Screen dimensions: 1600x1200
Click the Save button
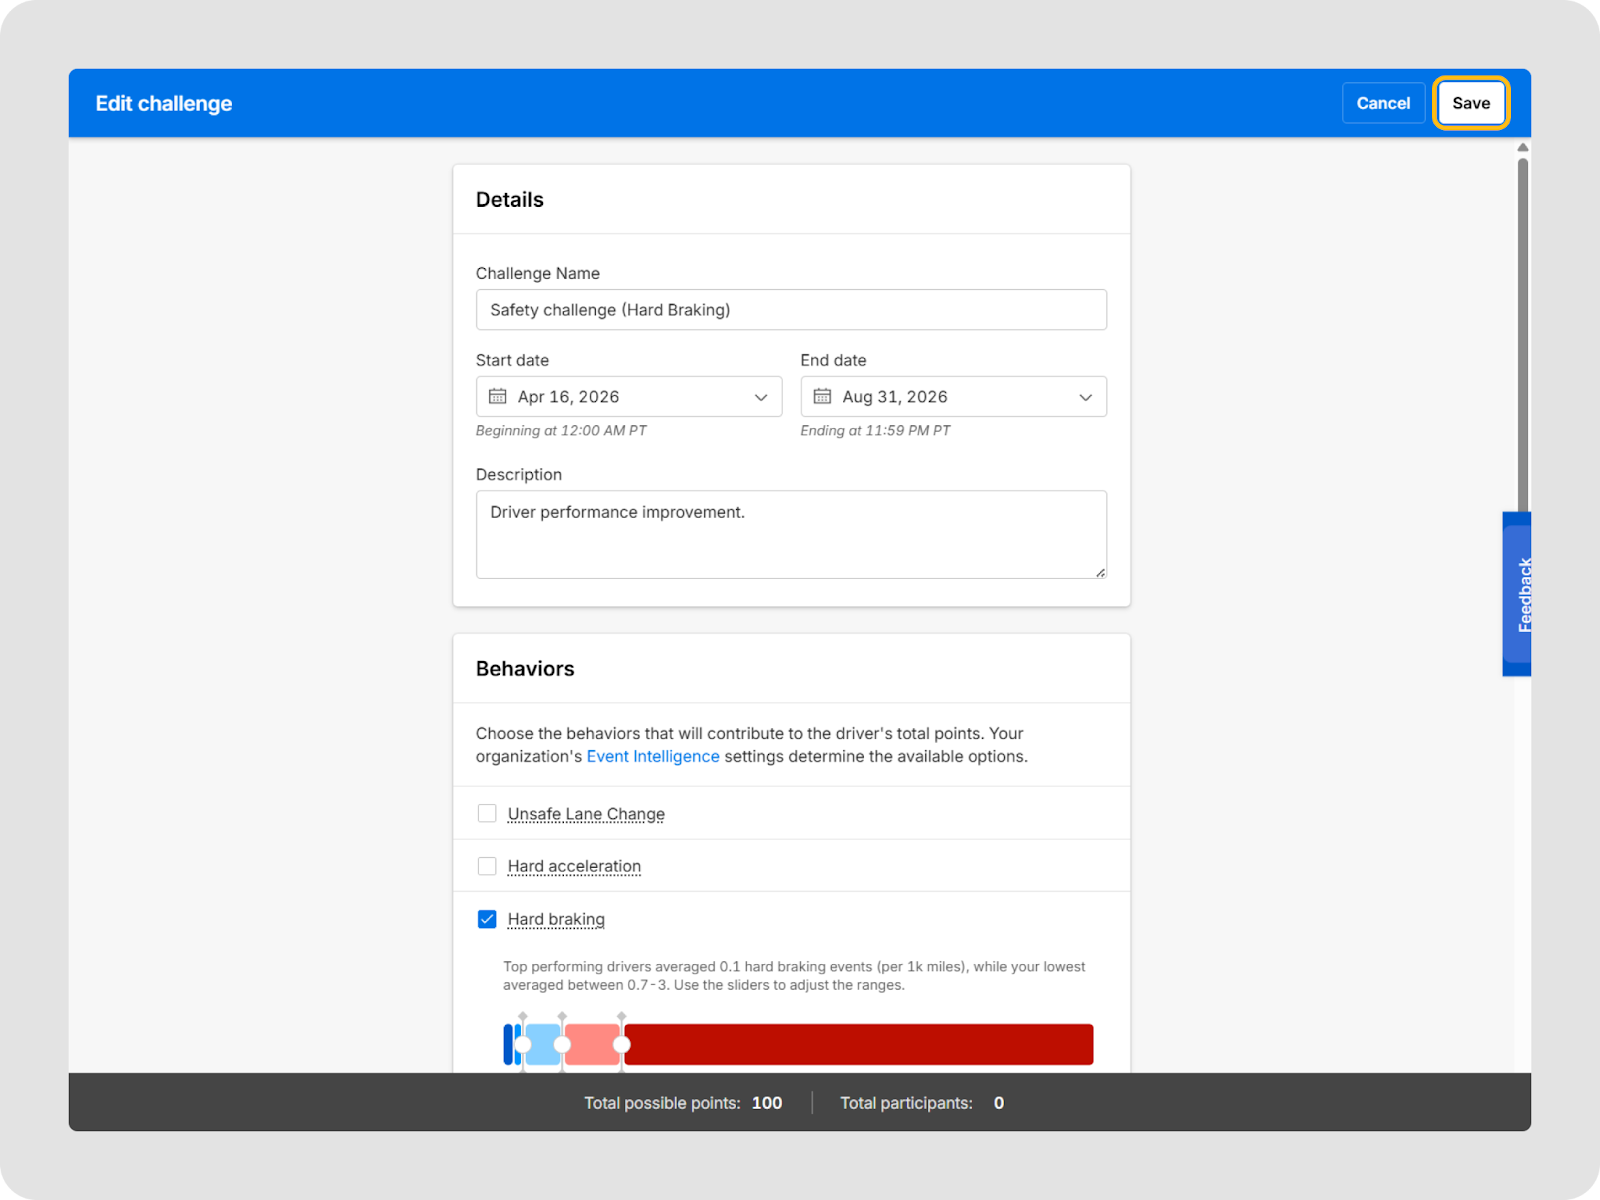(1470, 103)
